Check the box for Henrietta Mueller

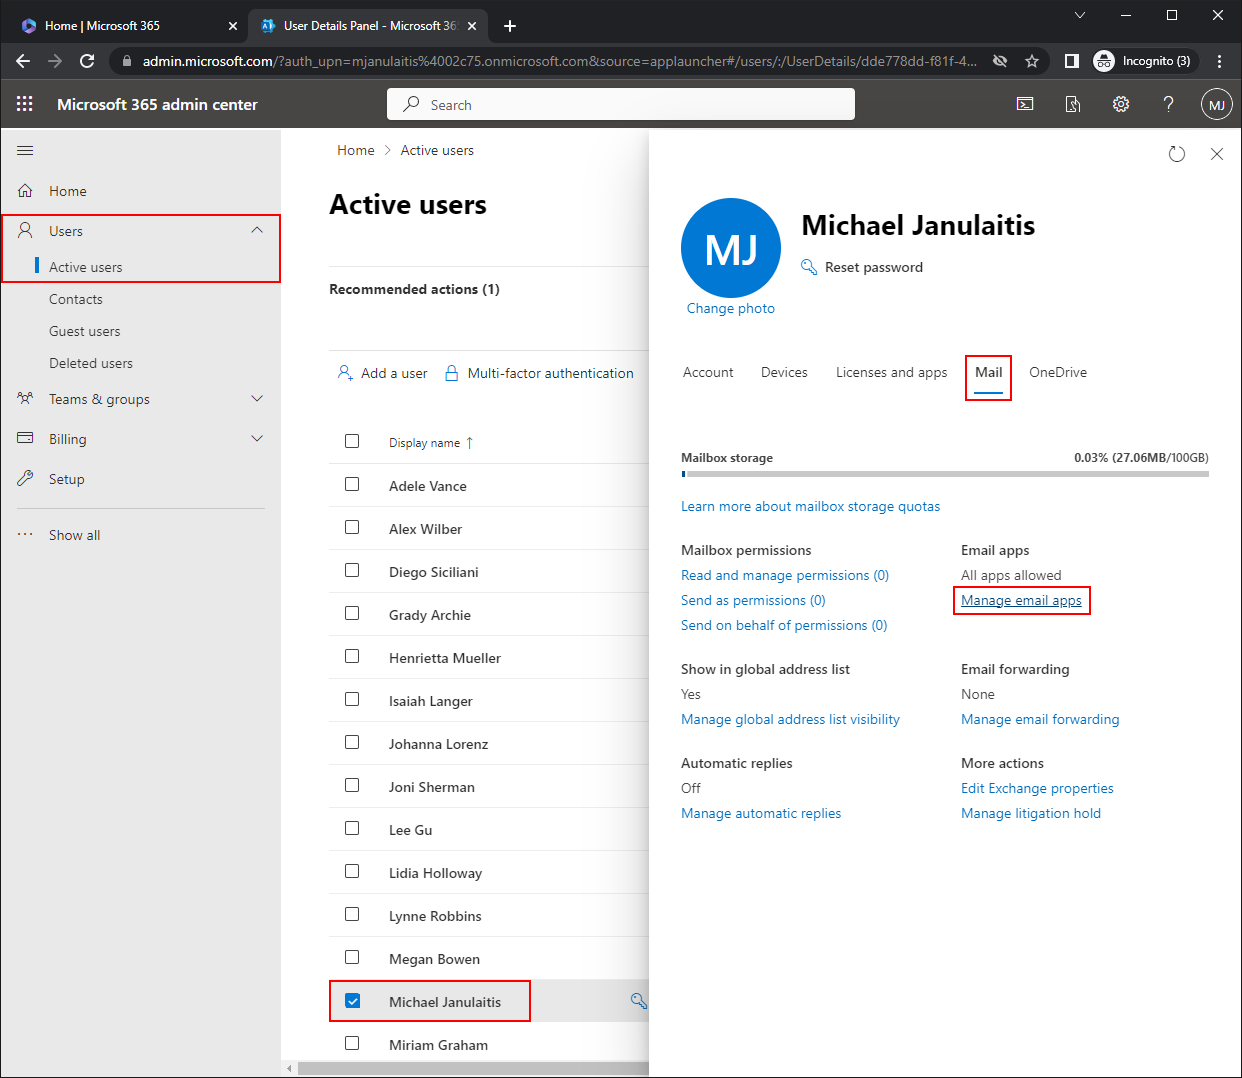(352, 656)
